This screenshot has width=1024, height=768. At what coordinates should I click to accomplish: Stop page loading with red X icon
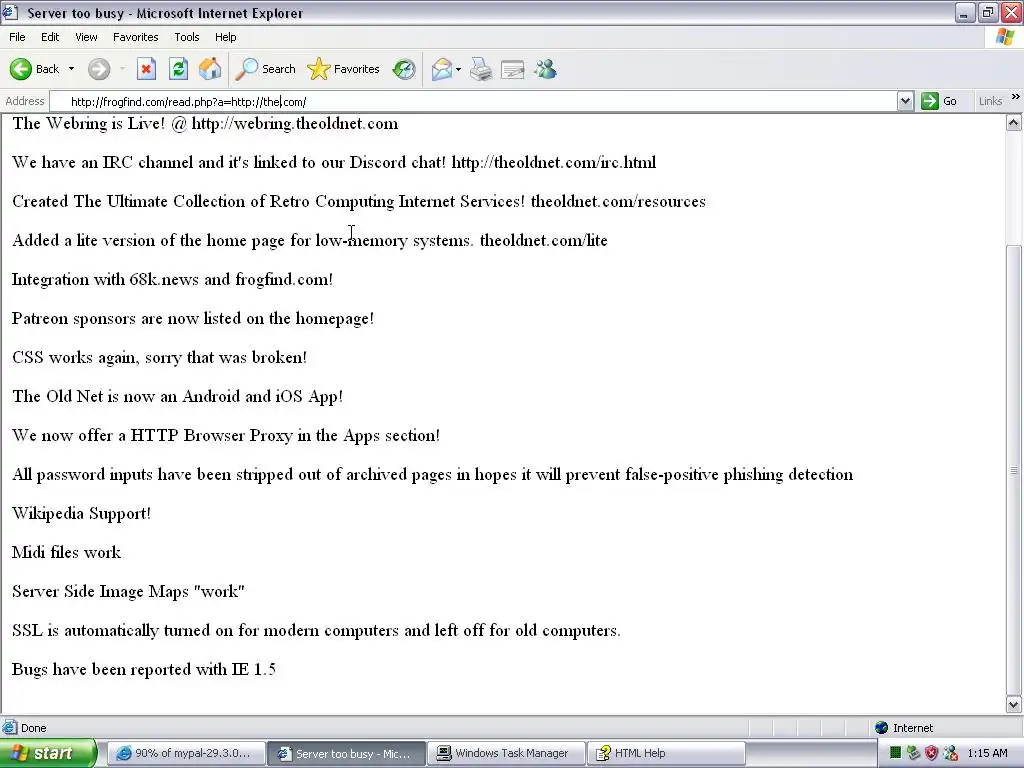pyautogui.click(x=146, y=69)
